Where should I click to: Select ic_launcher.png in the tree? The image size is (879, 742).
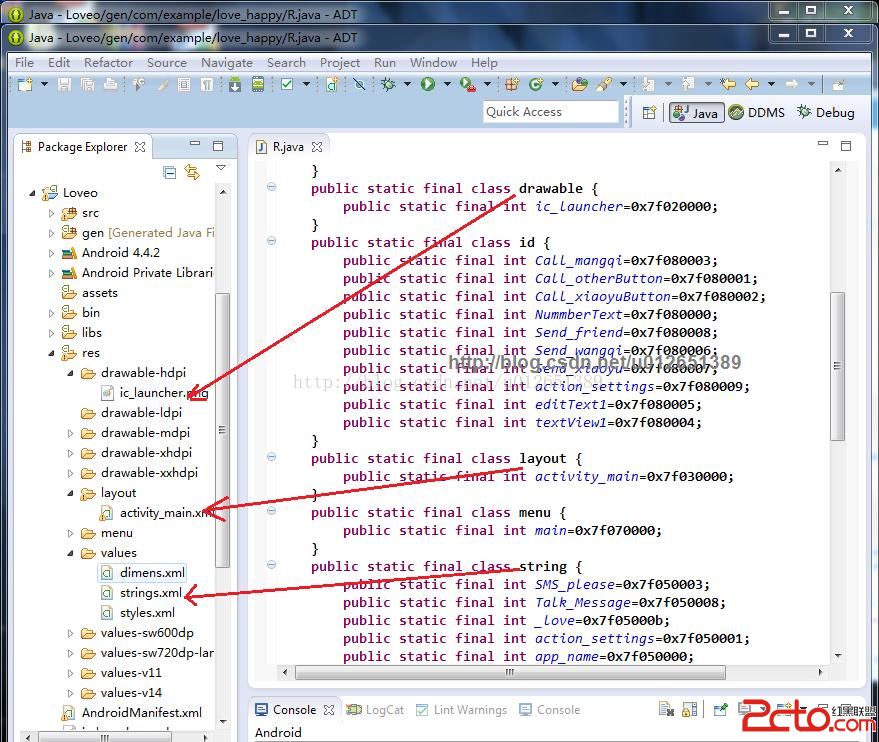tap(155, 393)
